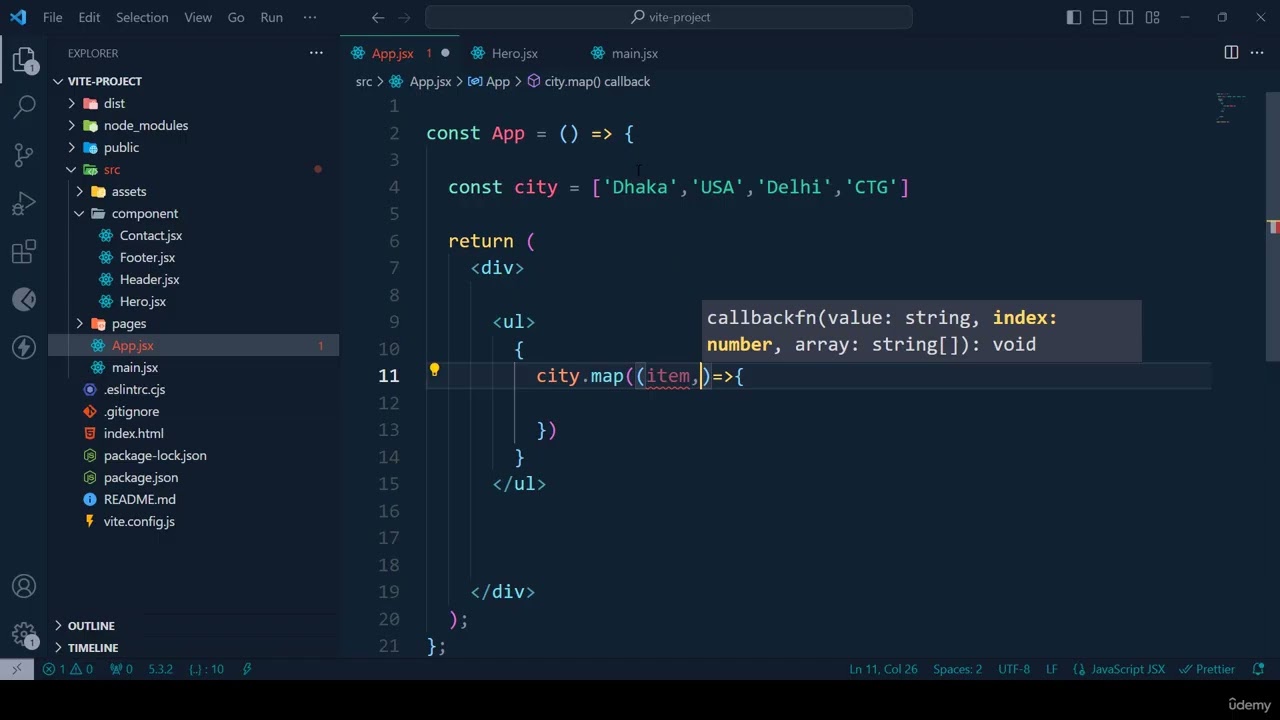Image resolution: width=1280 pixels, height=720 pixels.
Task: Click the Explorer more actions ellipsis
Action: pyautogui.click(x=316, y=53)
